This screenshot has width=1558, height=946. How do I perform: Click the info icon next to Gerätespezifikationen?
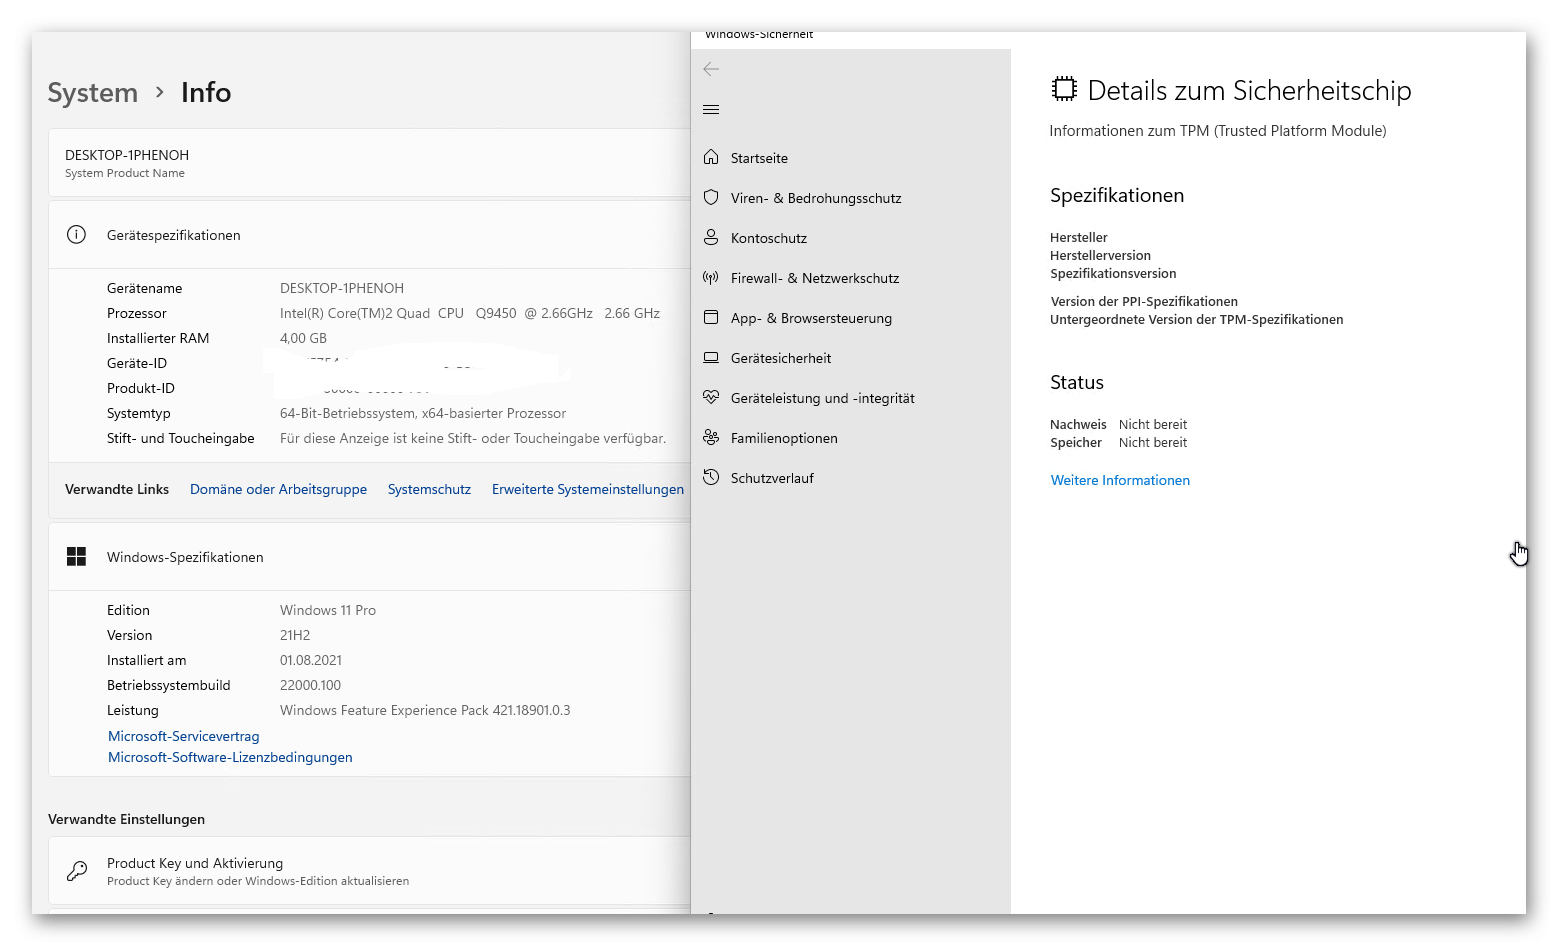point(76,234)
